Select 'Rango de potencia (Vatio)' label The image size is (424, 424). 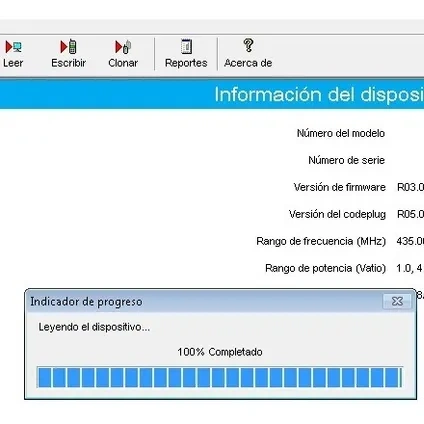[x=325, y=268]
